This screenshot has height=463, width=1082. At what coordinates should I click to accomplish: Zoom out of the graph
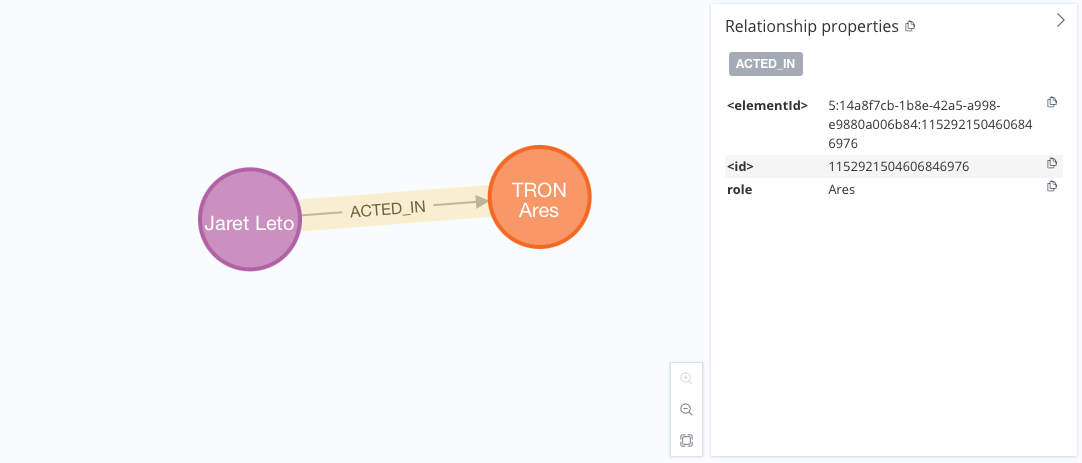coord(686,409)
